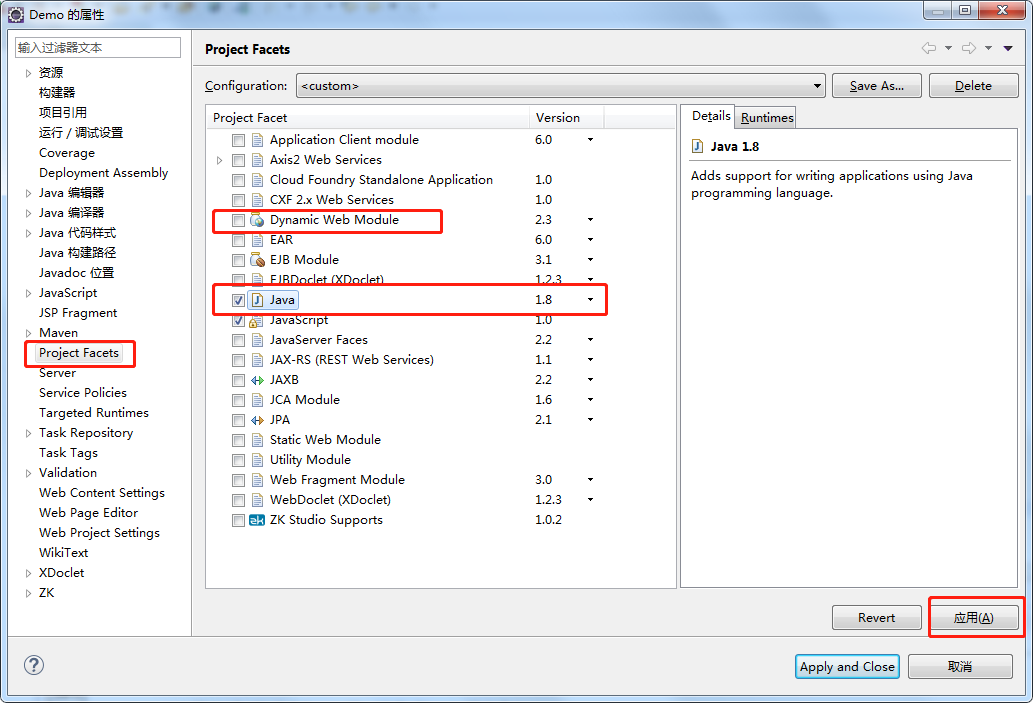Check the JavaServer Faces checkbox
Viewport: 1033px width, 703px height.
tap(238, 341)
